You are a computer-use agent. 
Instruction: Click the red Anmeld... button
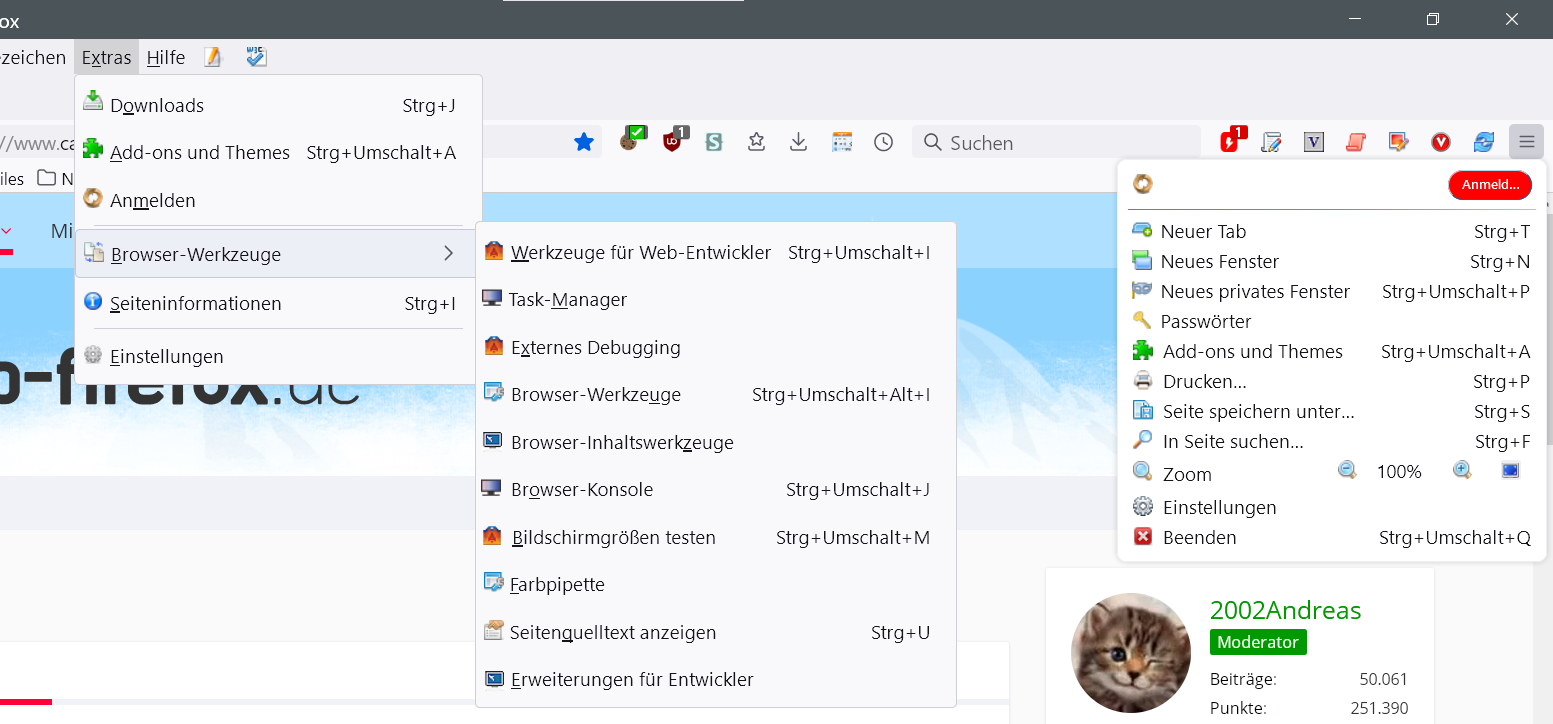1490,185
